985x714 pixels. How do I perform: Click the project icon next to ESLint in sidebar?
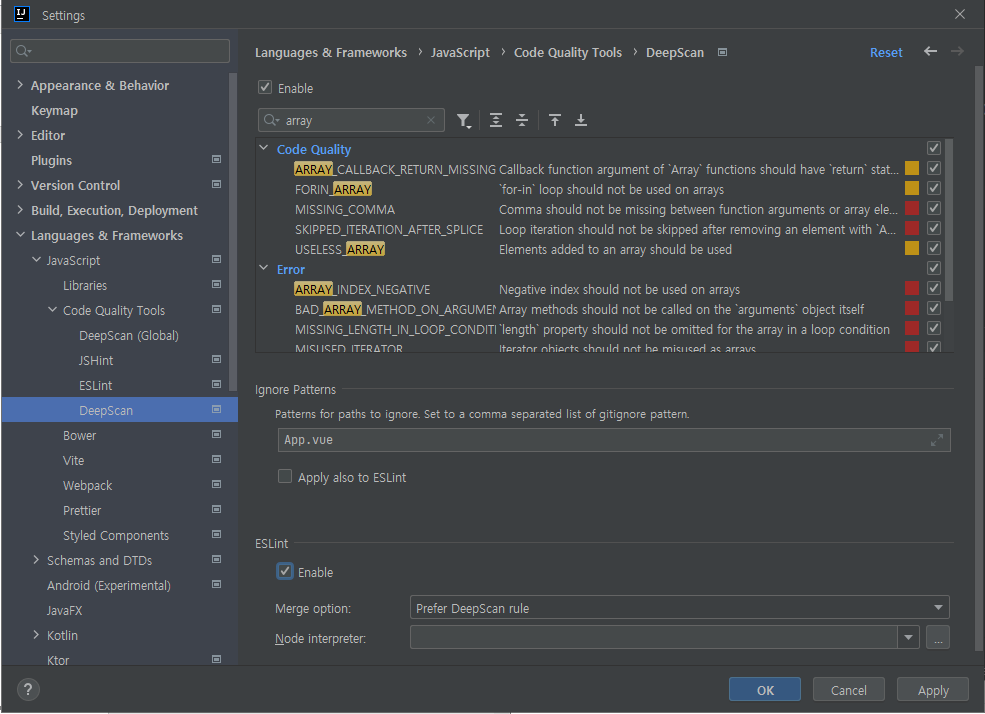(x=217, y=384)
